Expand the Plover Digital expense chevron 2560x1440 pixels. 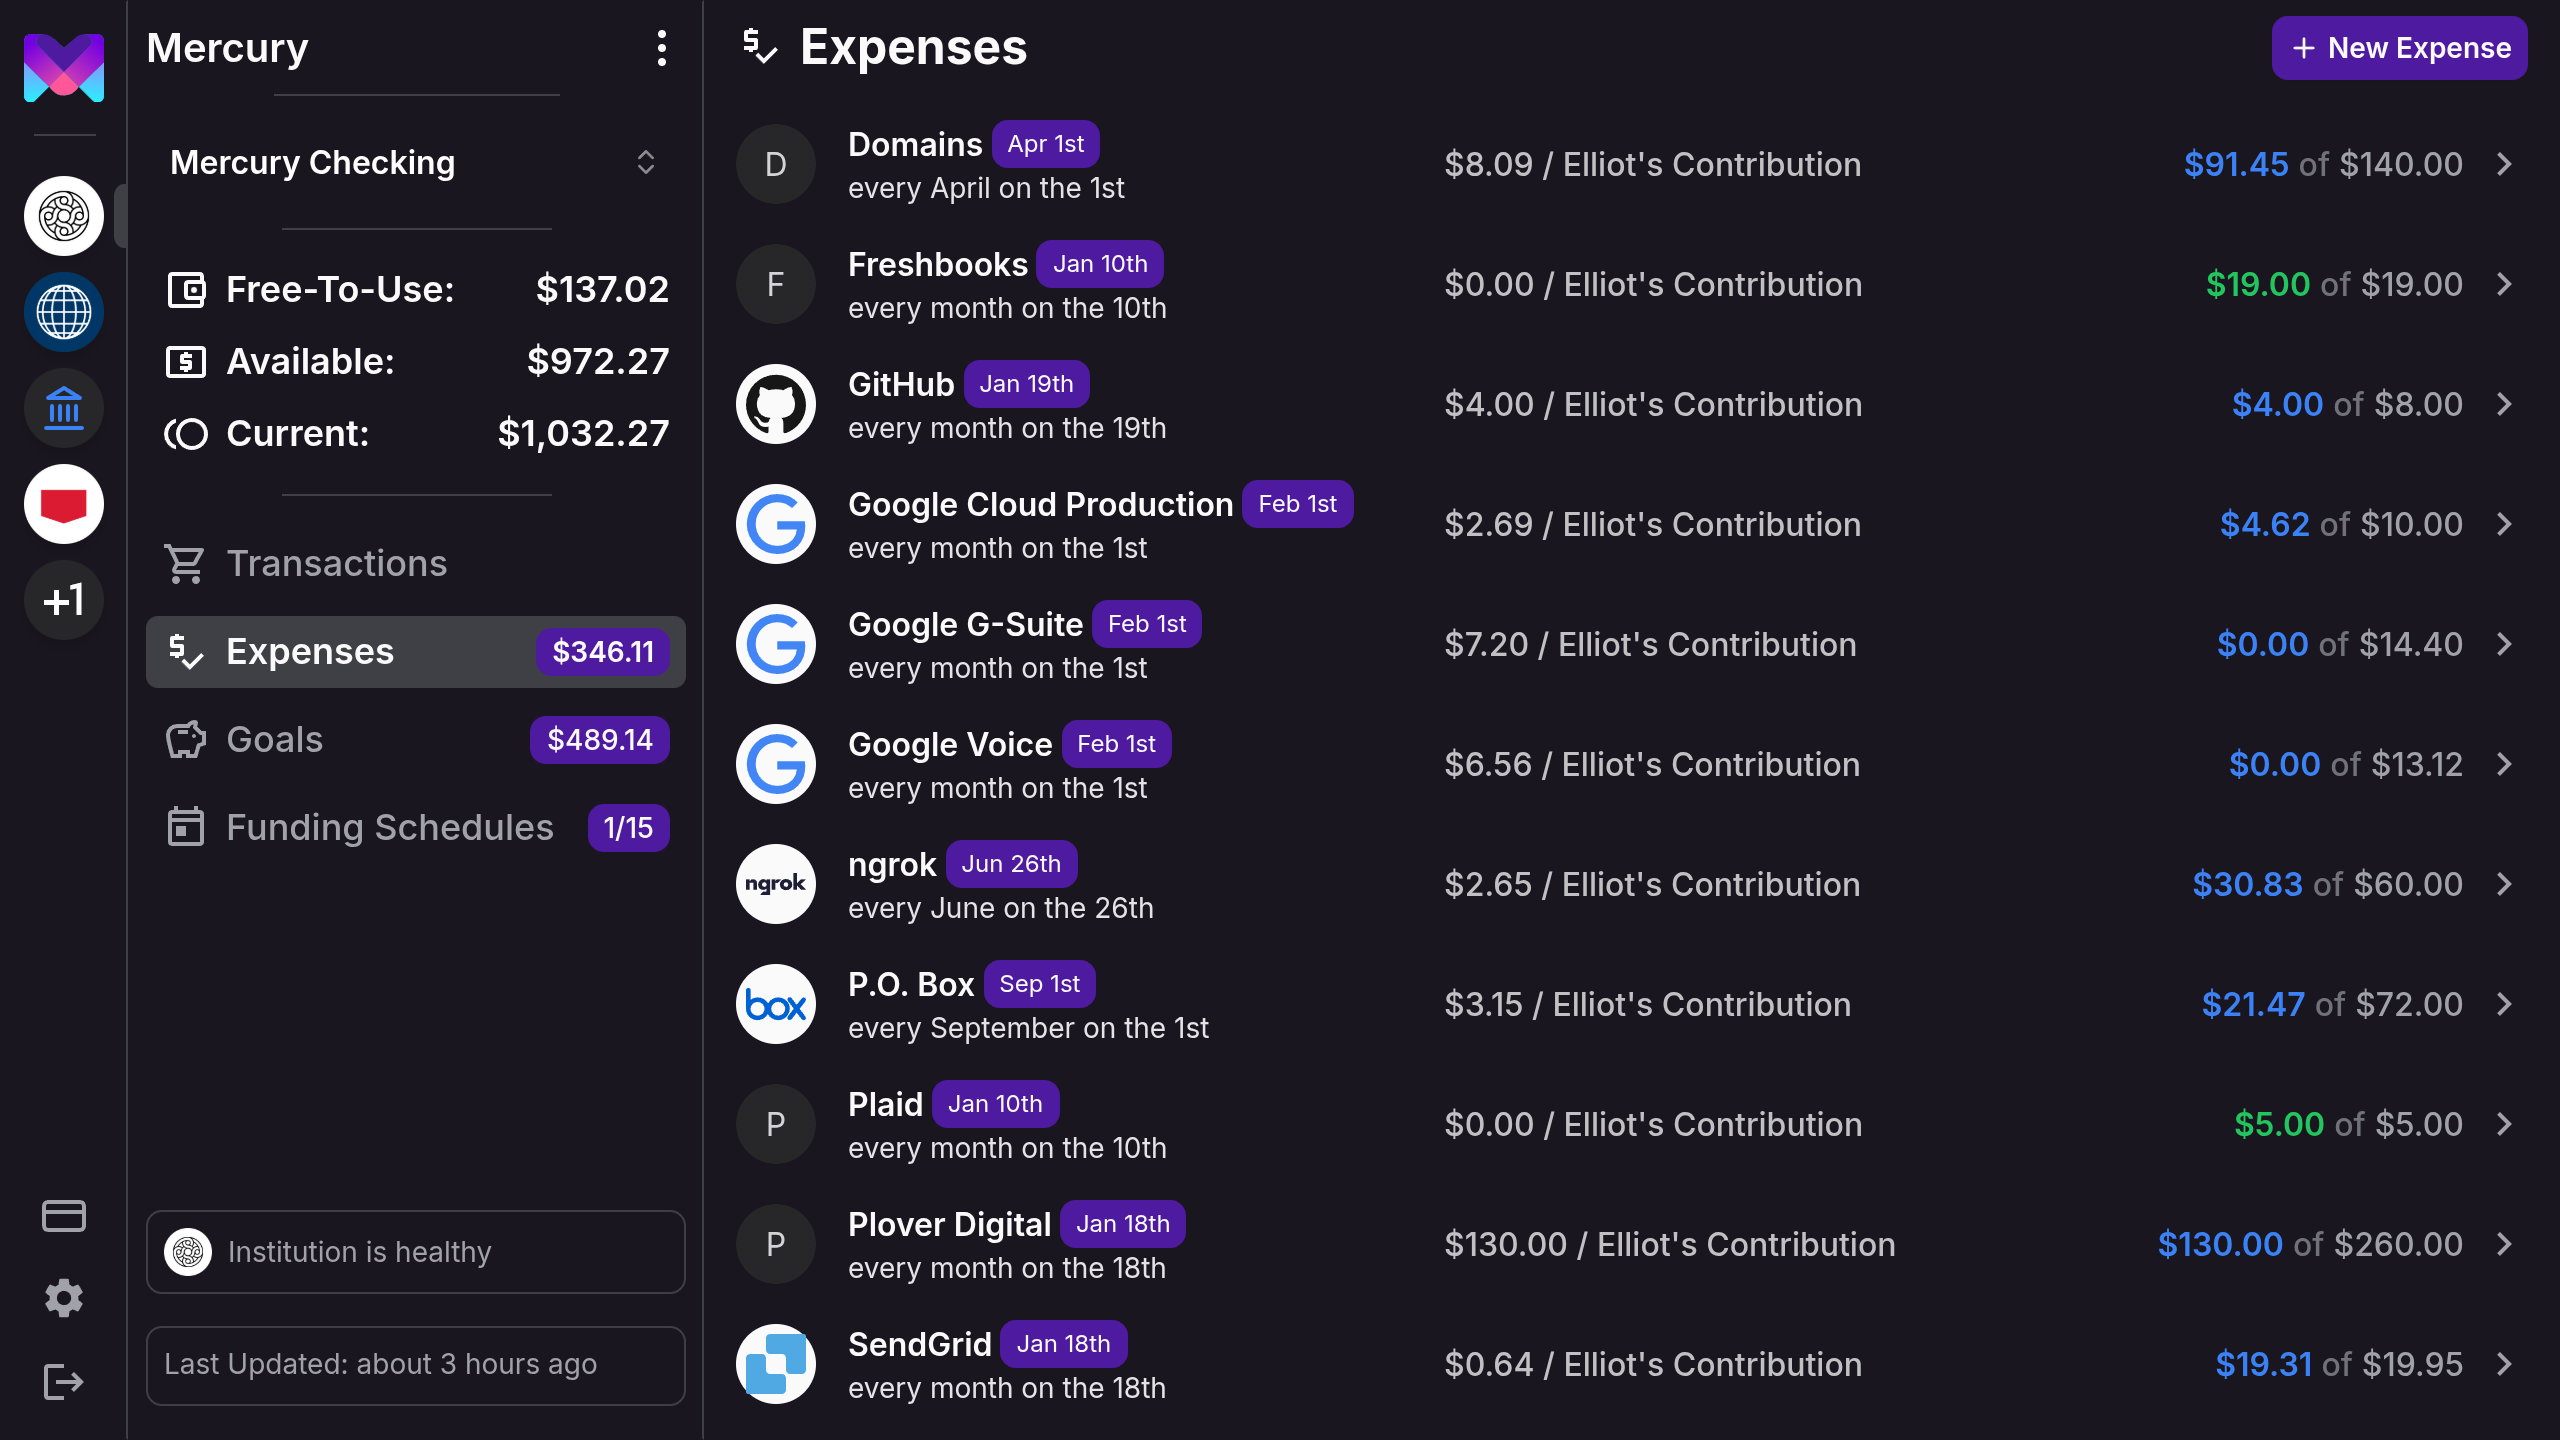tap(2504, 1244)
